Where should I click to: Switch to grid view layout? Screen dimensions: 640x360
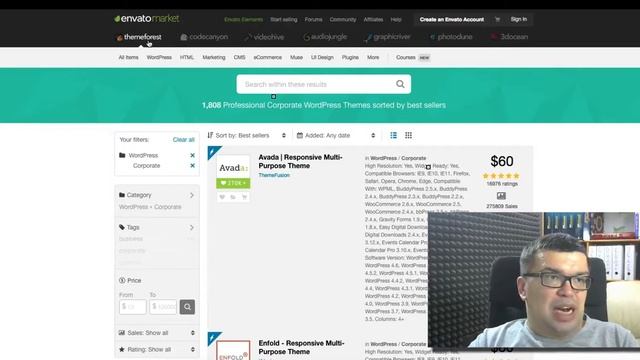408,135
